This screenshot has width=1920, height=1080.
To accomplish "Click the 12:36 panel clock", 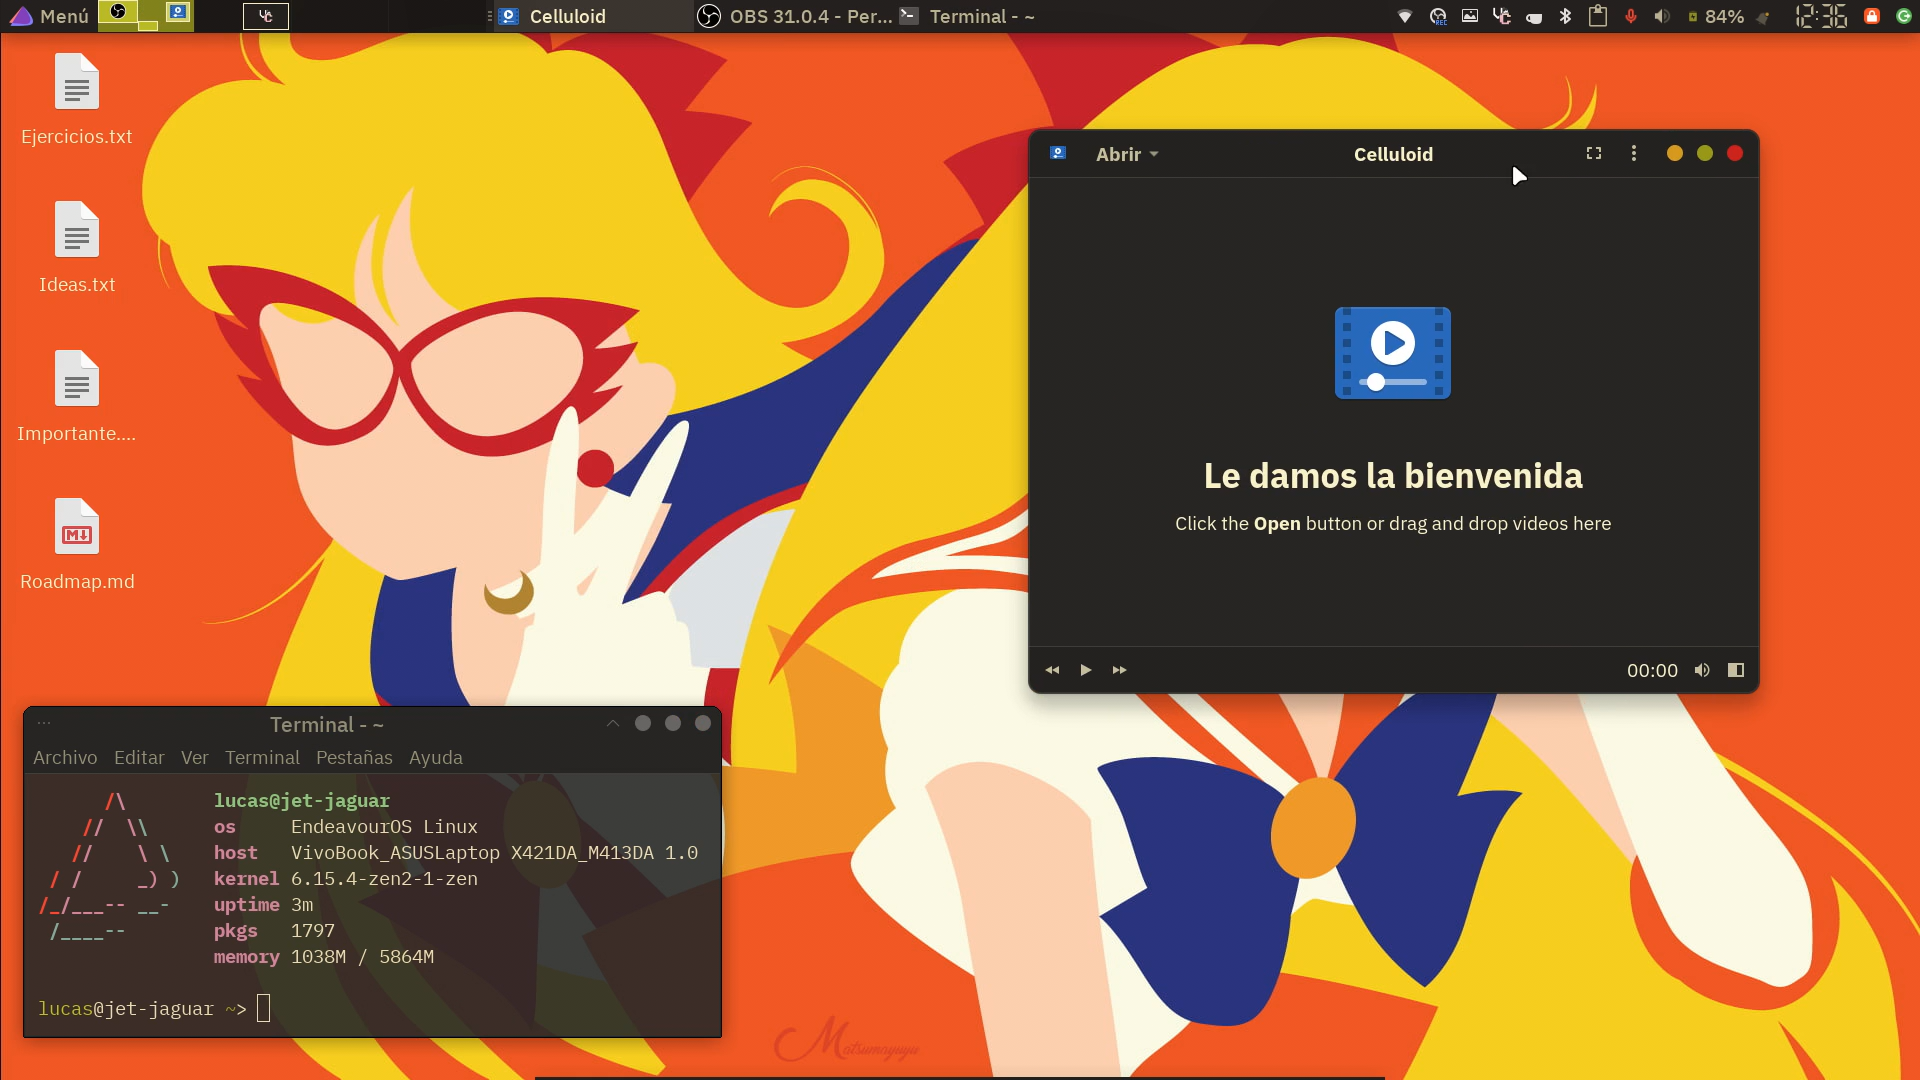I will pyautogui.click(x=1821, y=16).
